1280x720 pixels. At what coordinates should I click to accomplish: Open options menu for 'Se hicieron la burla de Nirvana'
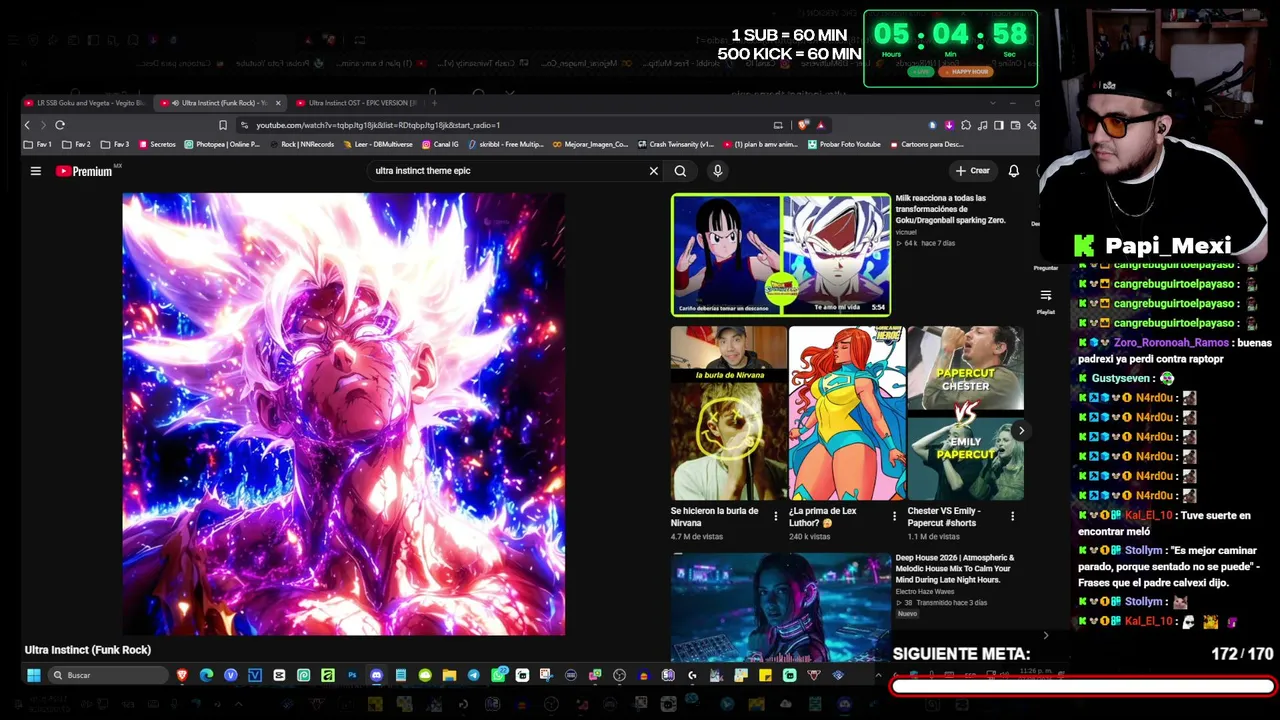(x=776, y=516)
